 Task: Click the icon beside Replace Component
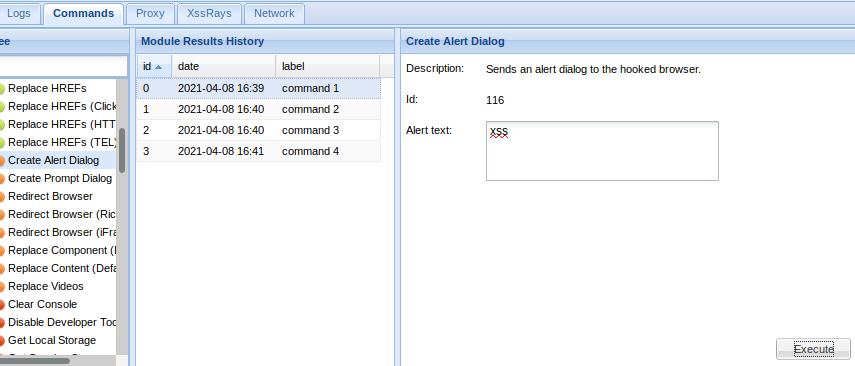pyautogui.click(x=2, y=250)
